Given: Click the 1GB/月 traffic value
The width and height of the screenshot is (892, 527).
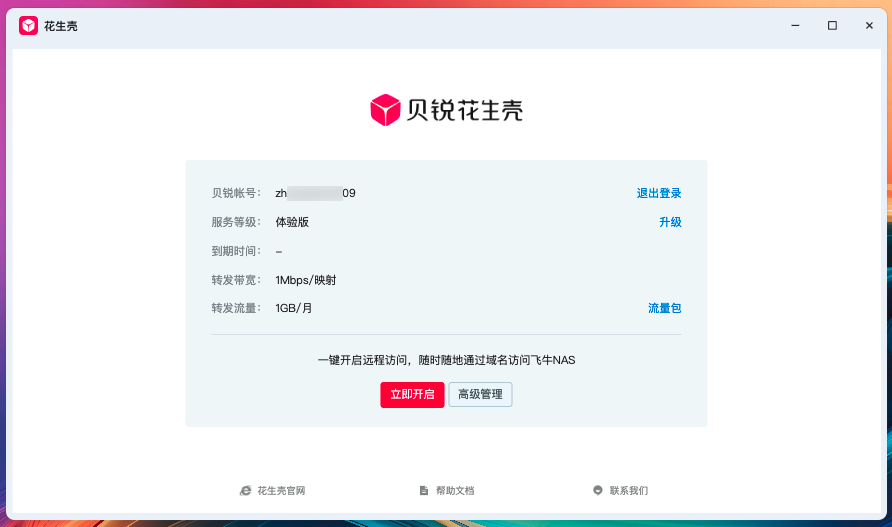Looking at the screenshot, I should click(x=294, y=308).
